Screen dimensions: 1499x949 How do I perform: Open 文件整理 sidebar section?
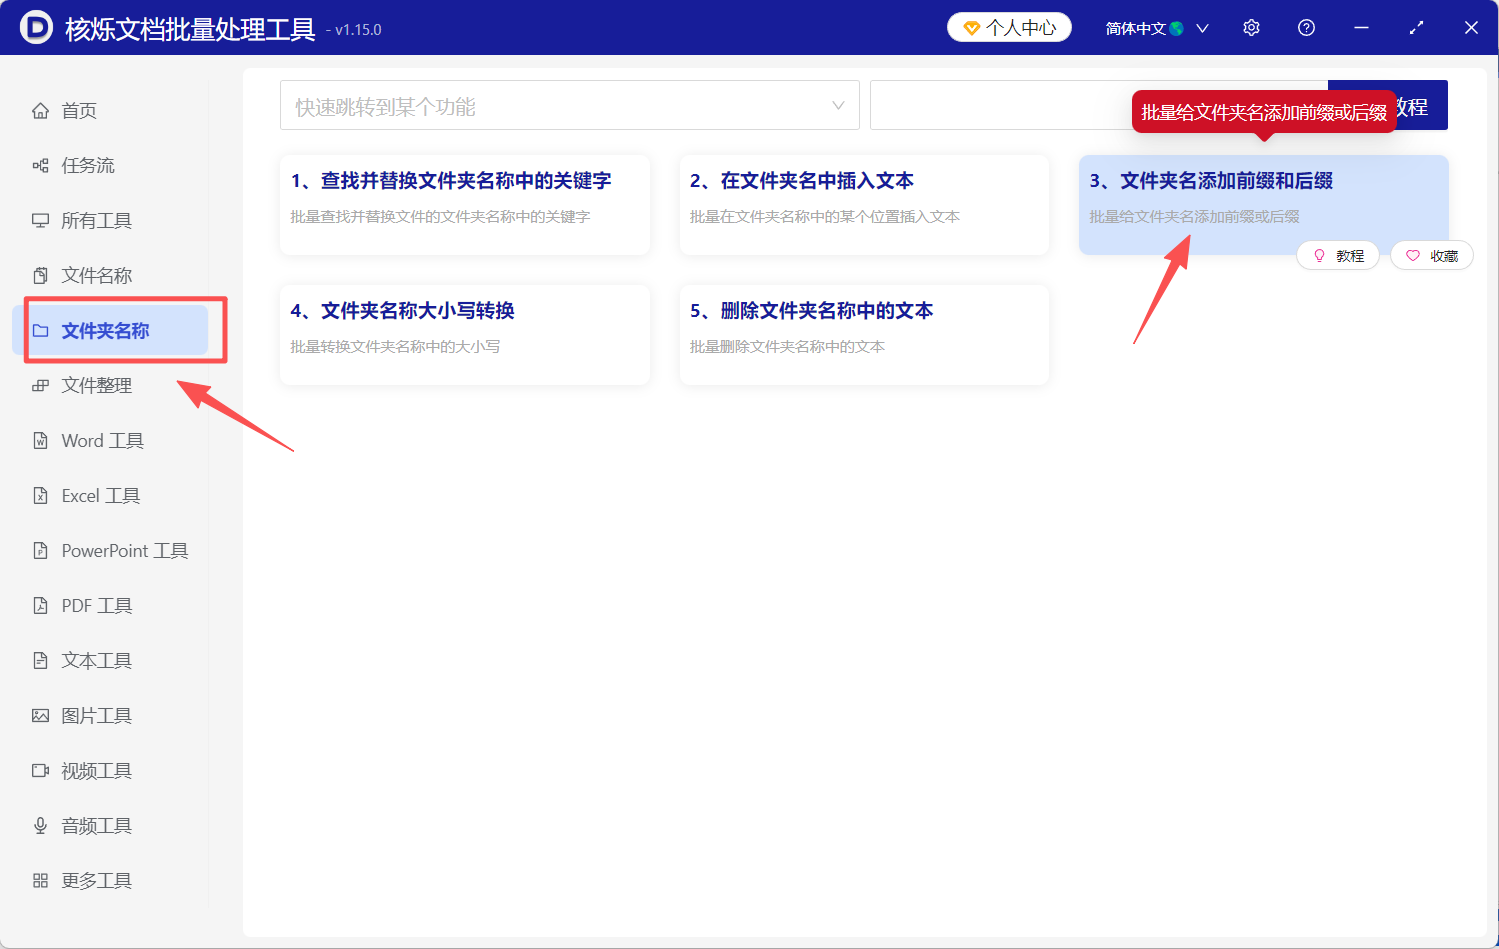click(x=110, y=385)
